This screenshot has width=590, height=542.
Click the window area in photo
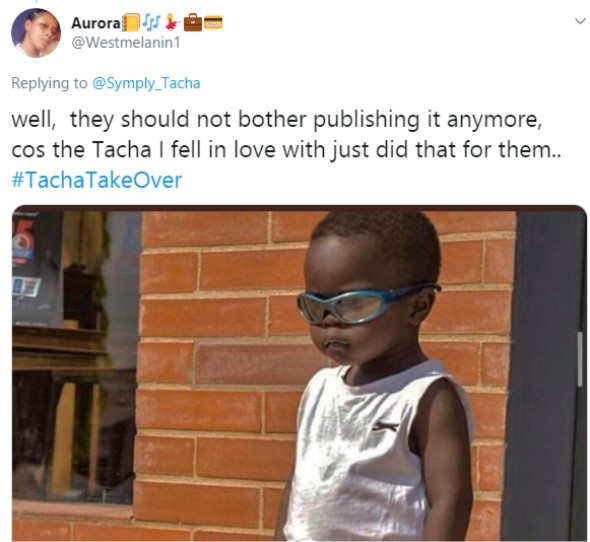(x=73, y=358)
